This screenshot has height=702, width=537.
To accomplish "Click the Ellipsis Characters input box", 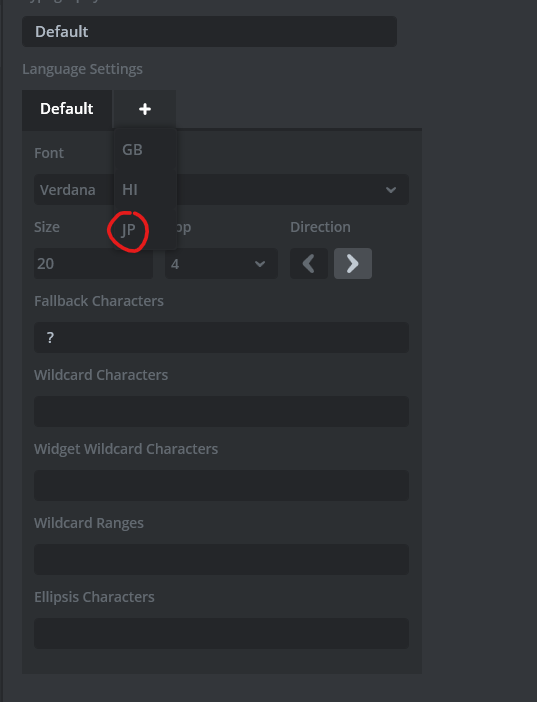I will (221, 634).
